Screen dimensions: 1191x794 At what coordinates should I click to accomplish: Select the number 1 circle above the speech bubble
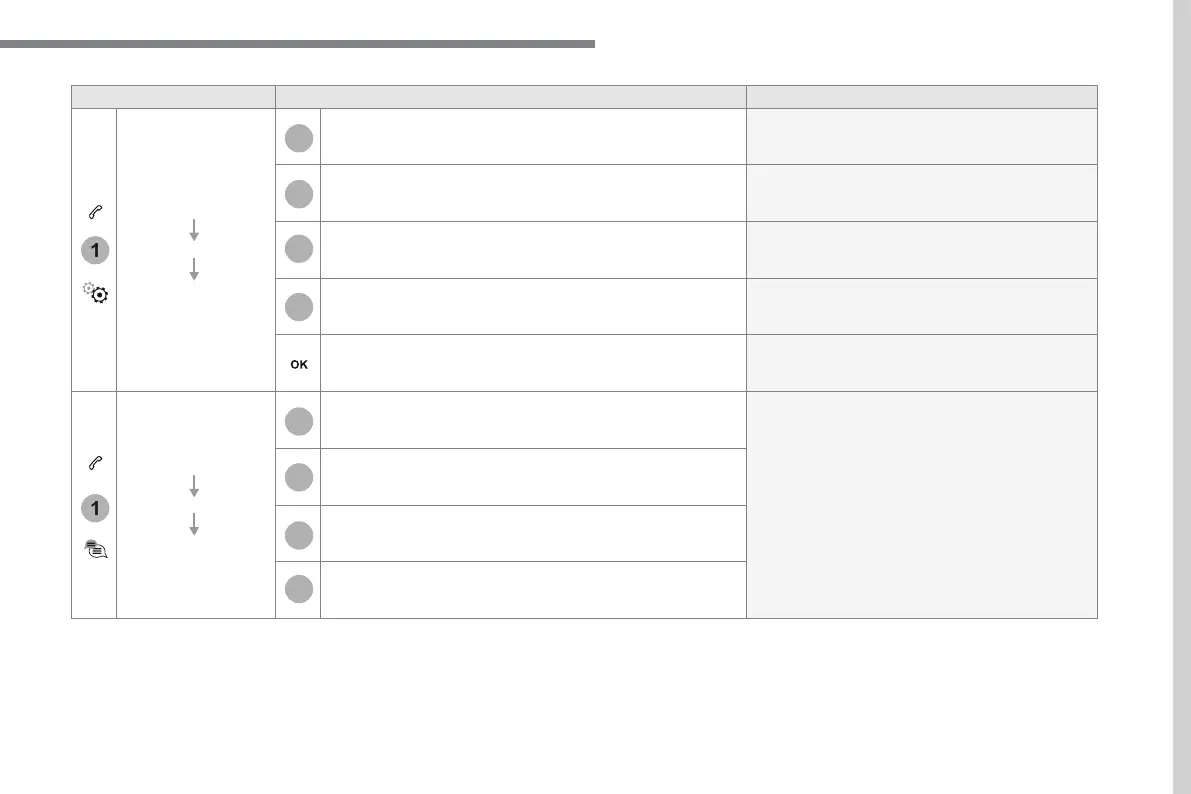pos(94,507)
